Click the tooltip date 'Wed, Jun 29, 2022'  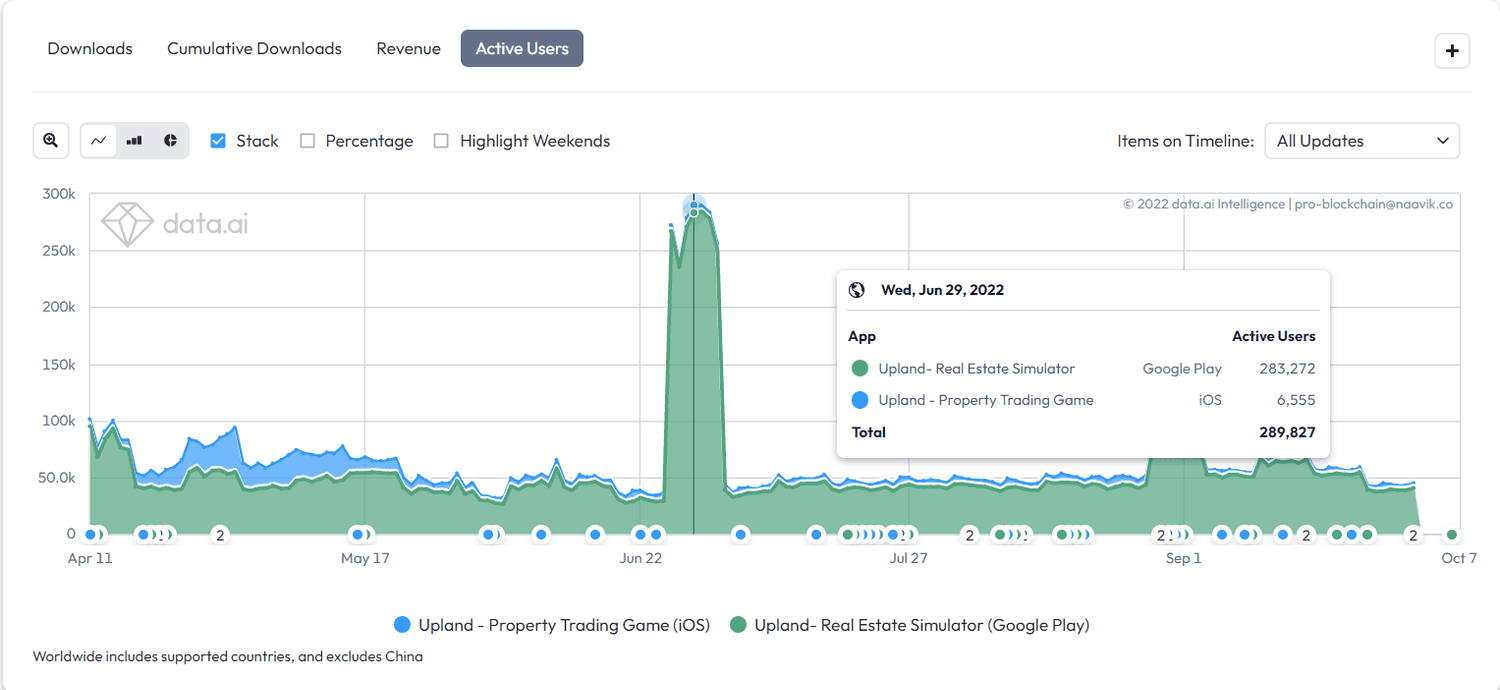tap(942, 290)
